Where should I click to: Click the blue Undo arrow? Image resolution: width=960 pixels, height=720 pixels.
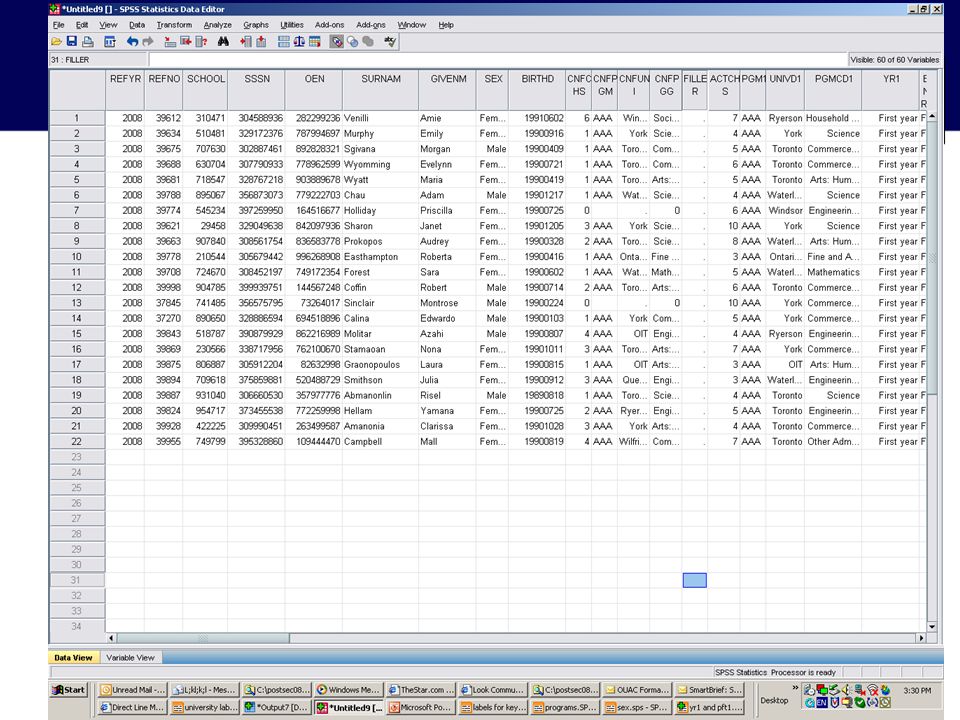tap(132, 42)
